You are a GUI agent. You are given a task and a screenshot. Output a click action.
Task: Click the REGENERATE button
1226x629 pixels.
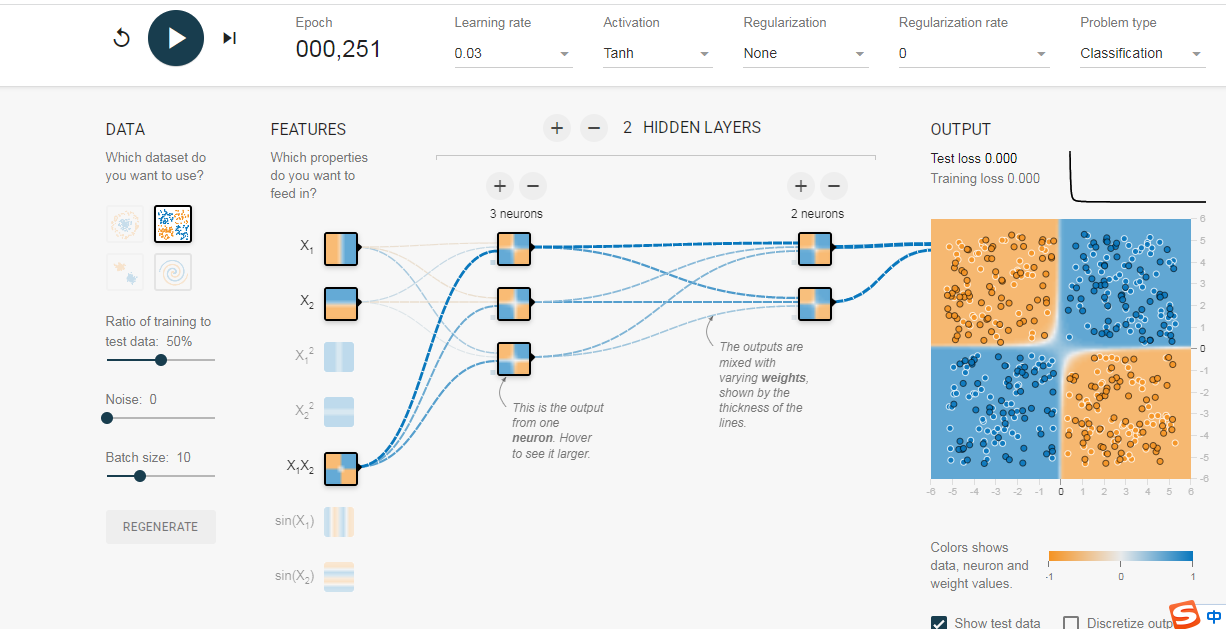(161, 527)
